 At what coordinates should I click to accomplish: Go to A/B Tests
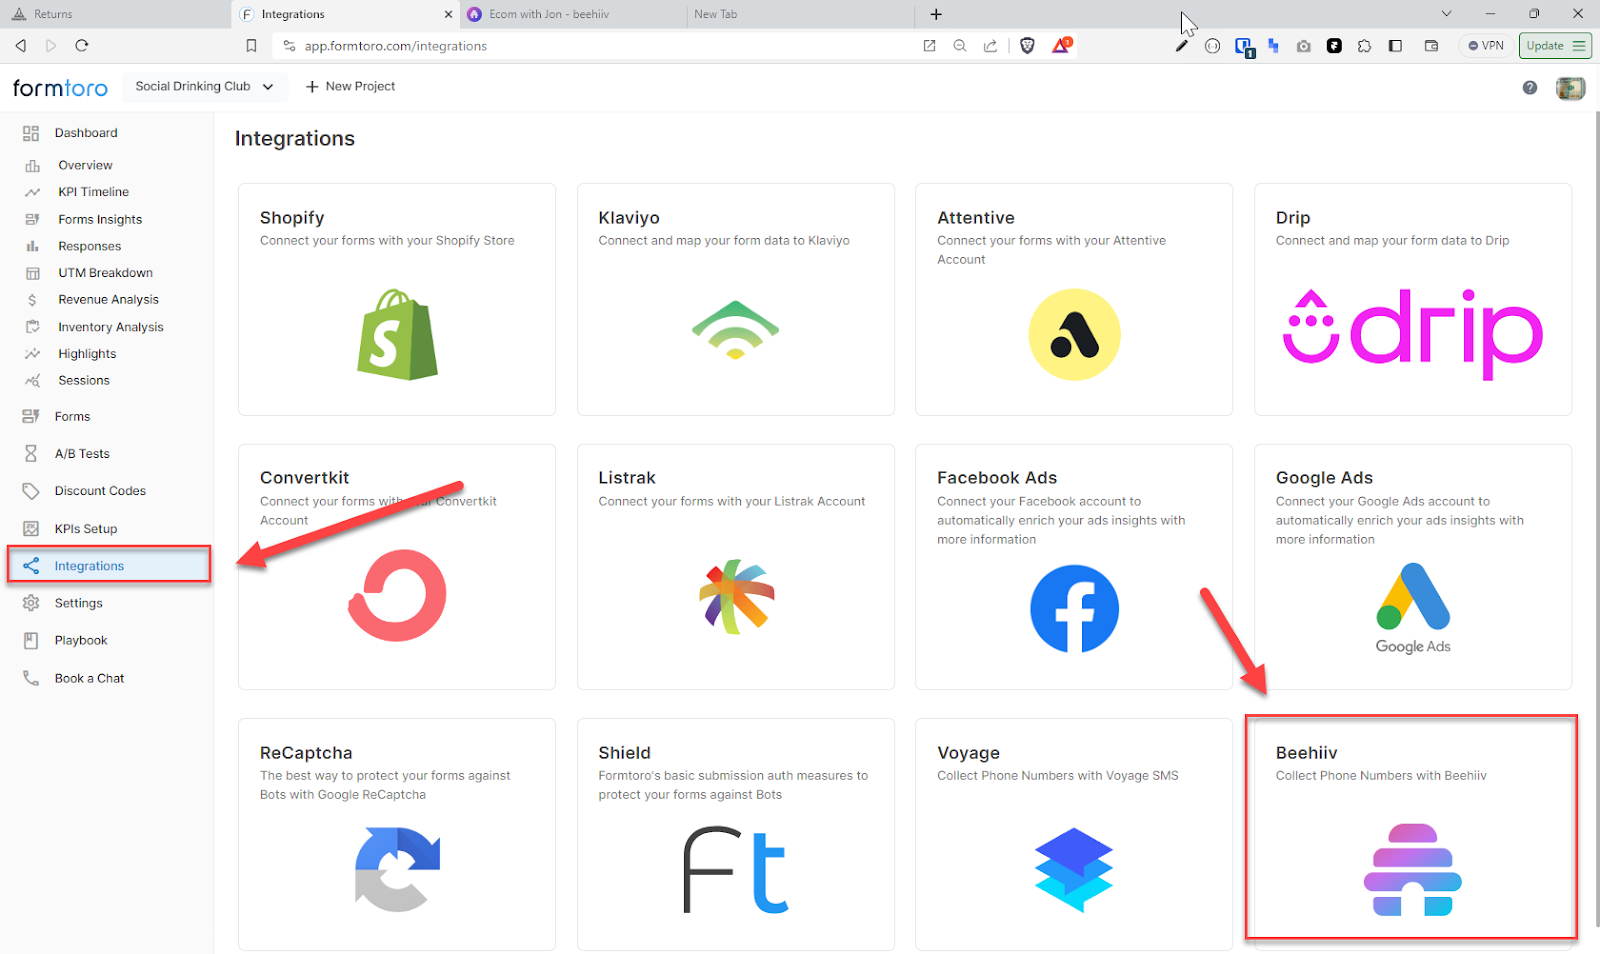pyautogui.click(x=82, y=454)
